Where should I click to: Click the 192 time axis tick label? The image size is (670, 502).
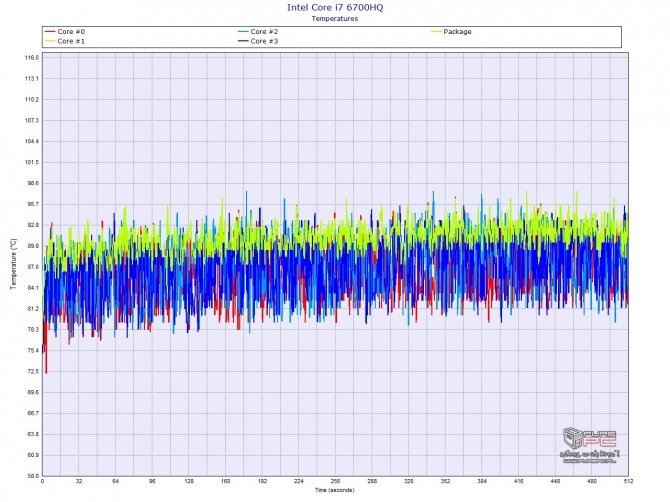coord(262,481)
